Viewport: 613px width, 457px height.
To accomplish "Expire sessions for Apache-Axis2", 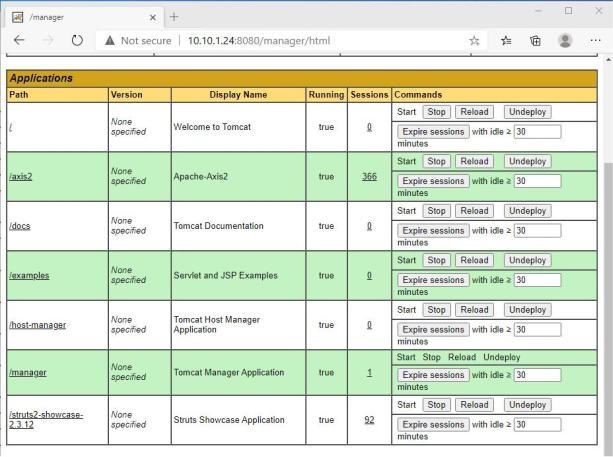I will click(433, 181).
